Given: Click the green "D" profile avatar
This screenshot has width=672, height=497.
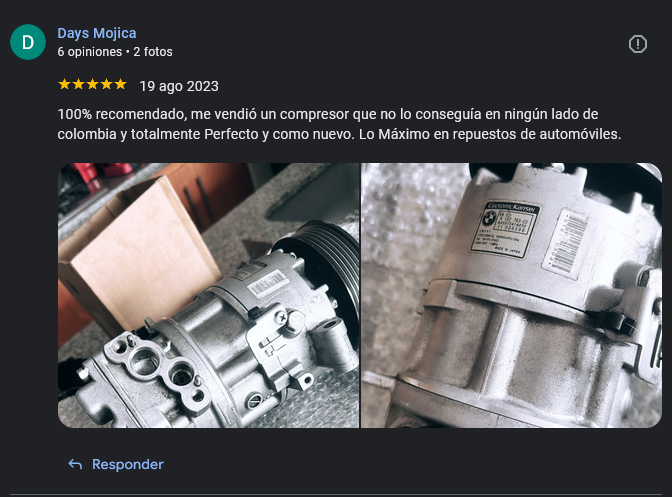Looking at the screenshot, I should 28,42.
